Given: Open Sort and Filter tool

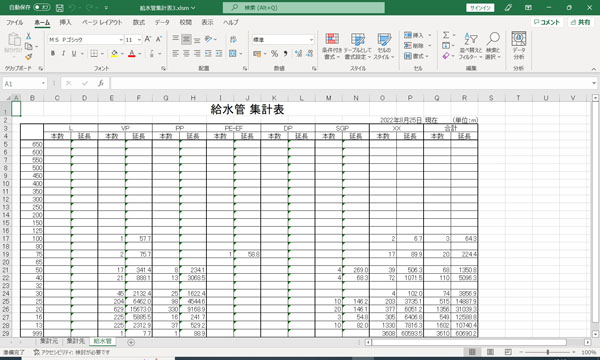Looking at the screenshot, I should 470,46.
